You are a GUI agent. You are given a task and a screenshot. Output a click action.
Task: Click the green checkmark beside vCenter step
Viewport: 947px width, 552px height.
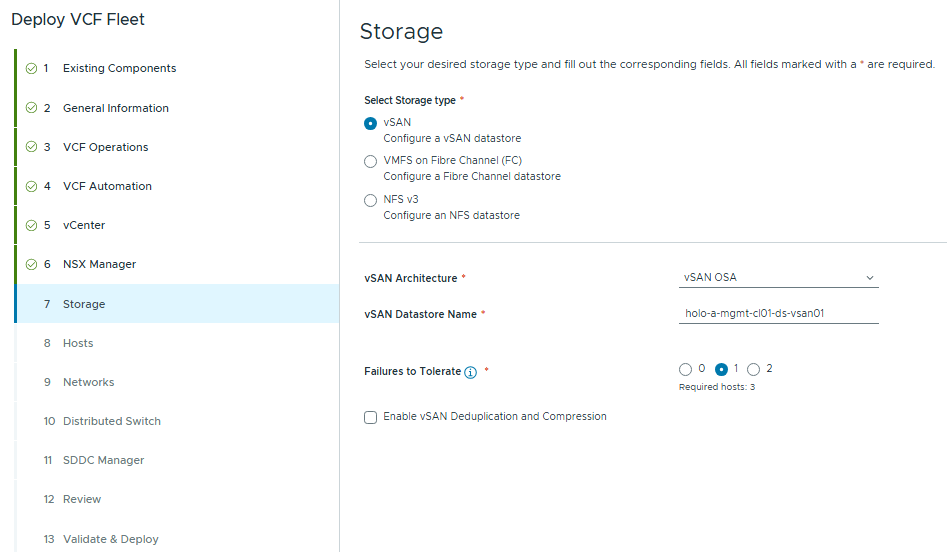pos(32,225)
